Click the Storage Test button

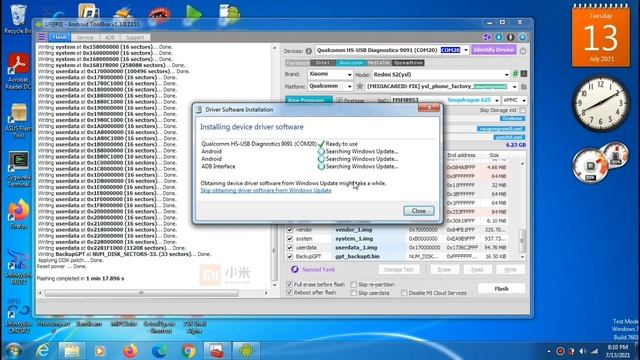coord(399,269)
